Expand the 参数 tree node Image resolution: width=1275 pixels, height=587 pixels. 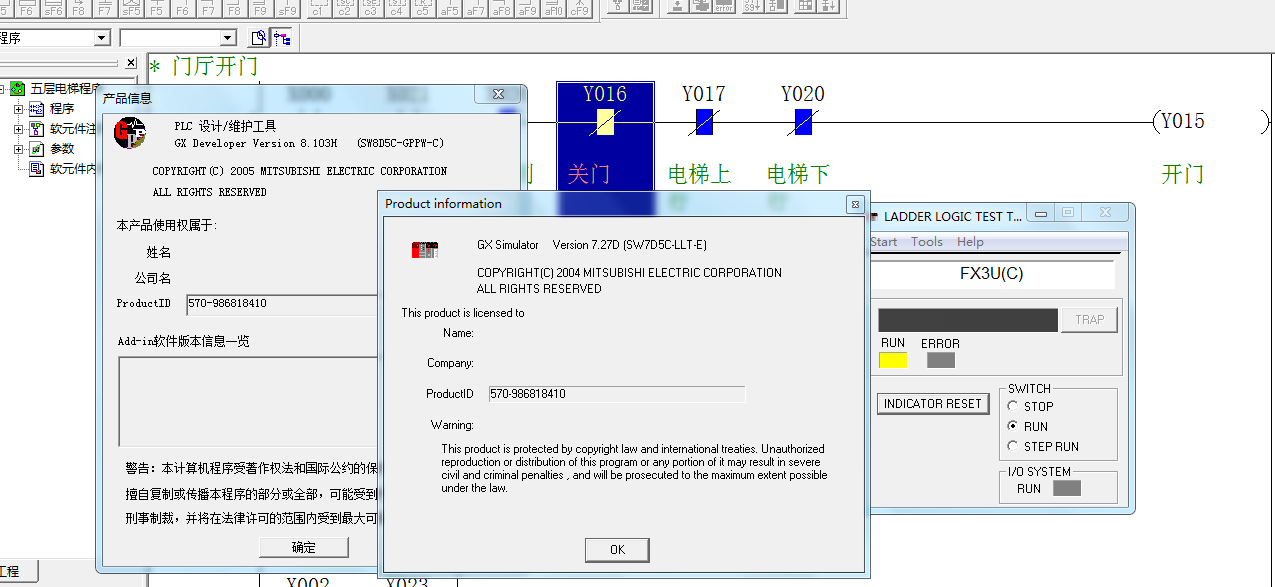pos(18,149)
